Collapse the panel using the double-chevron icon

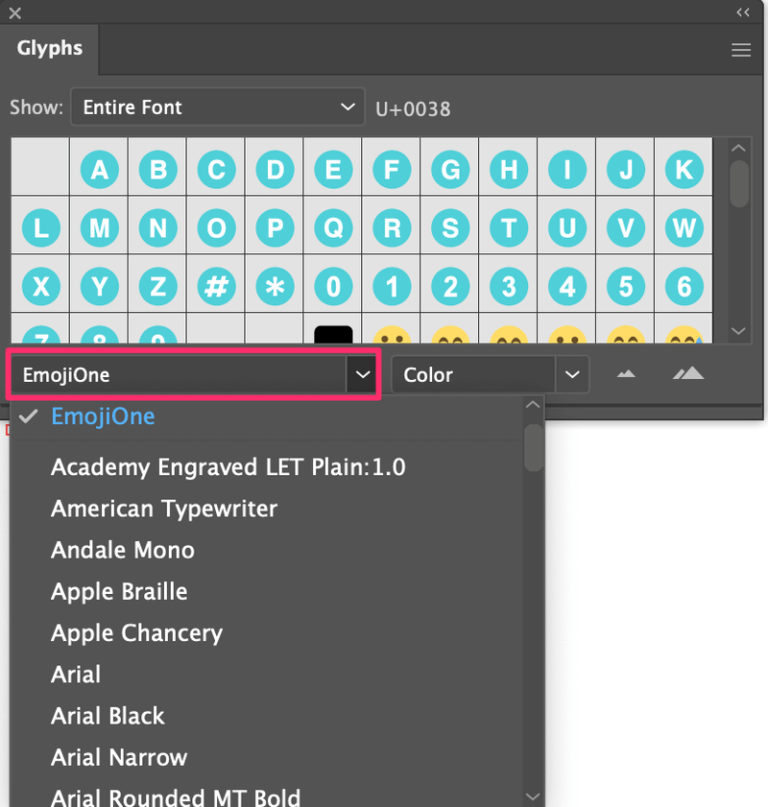pyautogui.click(x=742, y=13)
